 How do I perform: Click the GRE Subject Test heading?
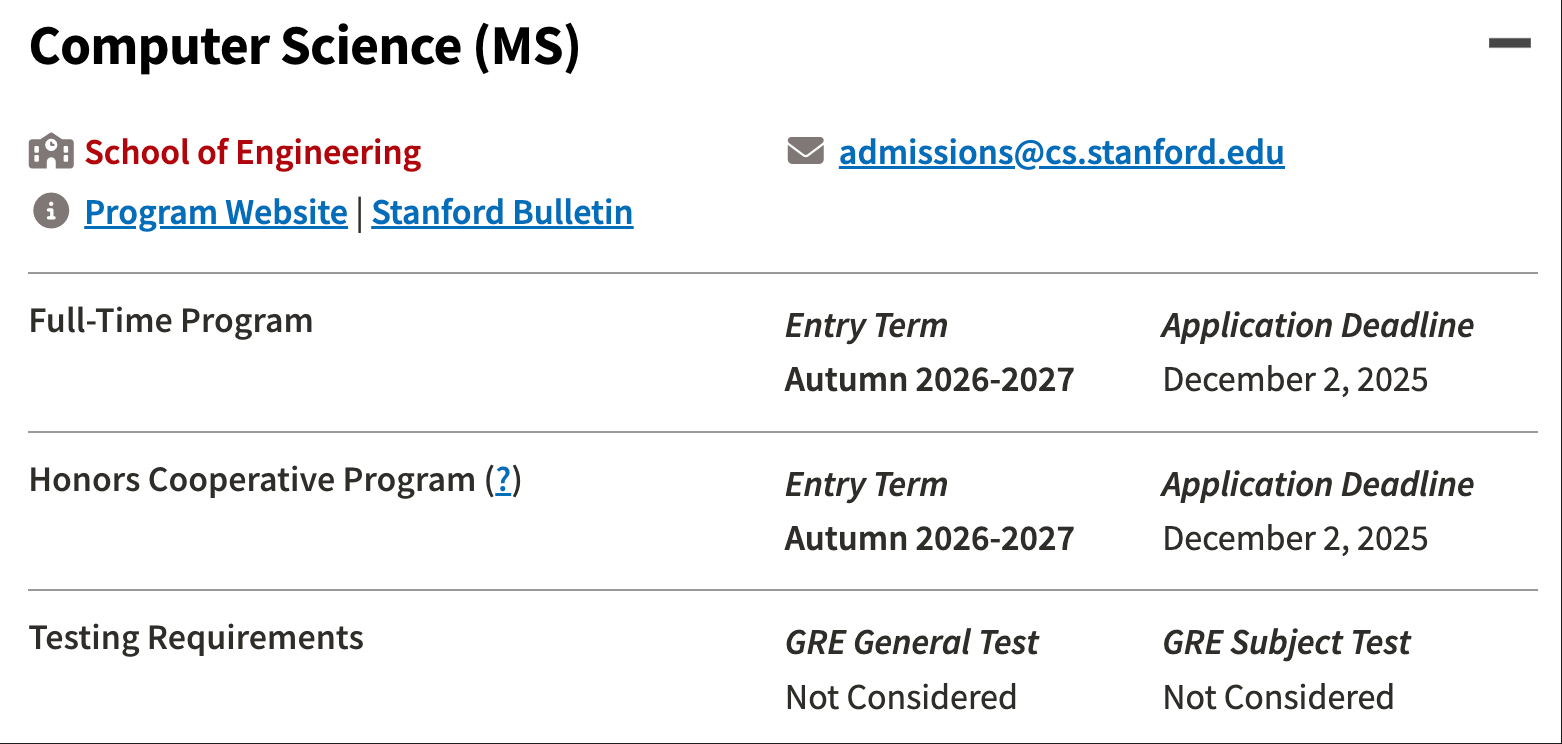coord(1286,643)
